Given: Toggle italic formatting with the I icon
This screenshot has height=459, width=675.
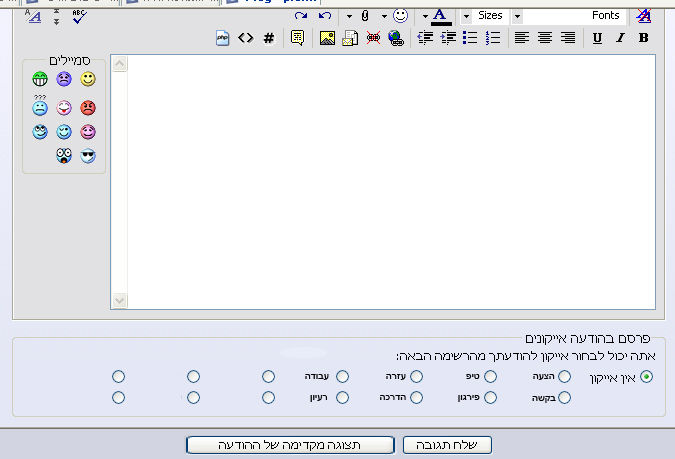Looking at the screenshot, I should click(x=620, y=38).
